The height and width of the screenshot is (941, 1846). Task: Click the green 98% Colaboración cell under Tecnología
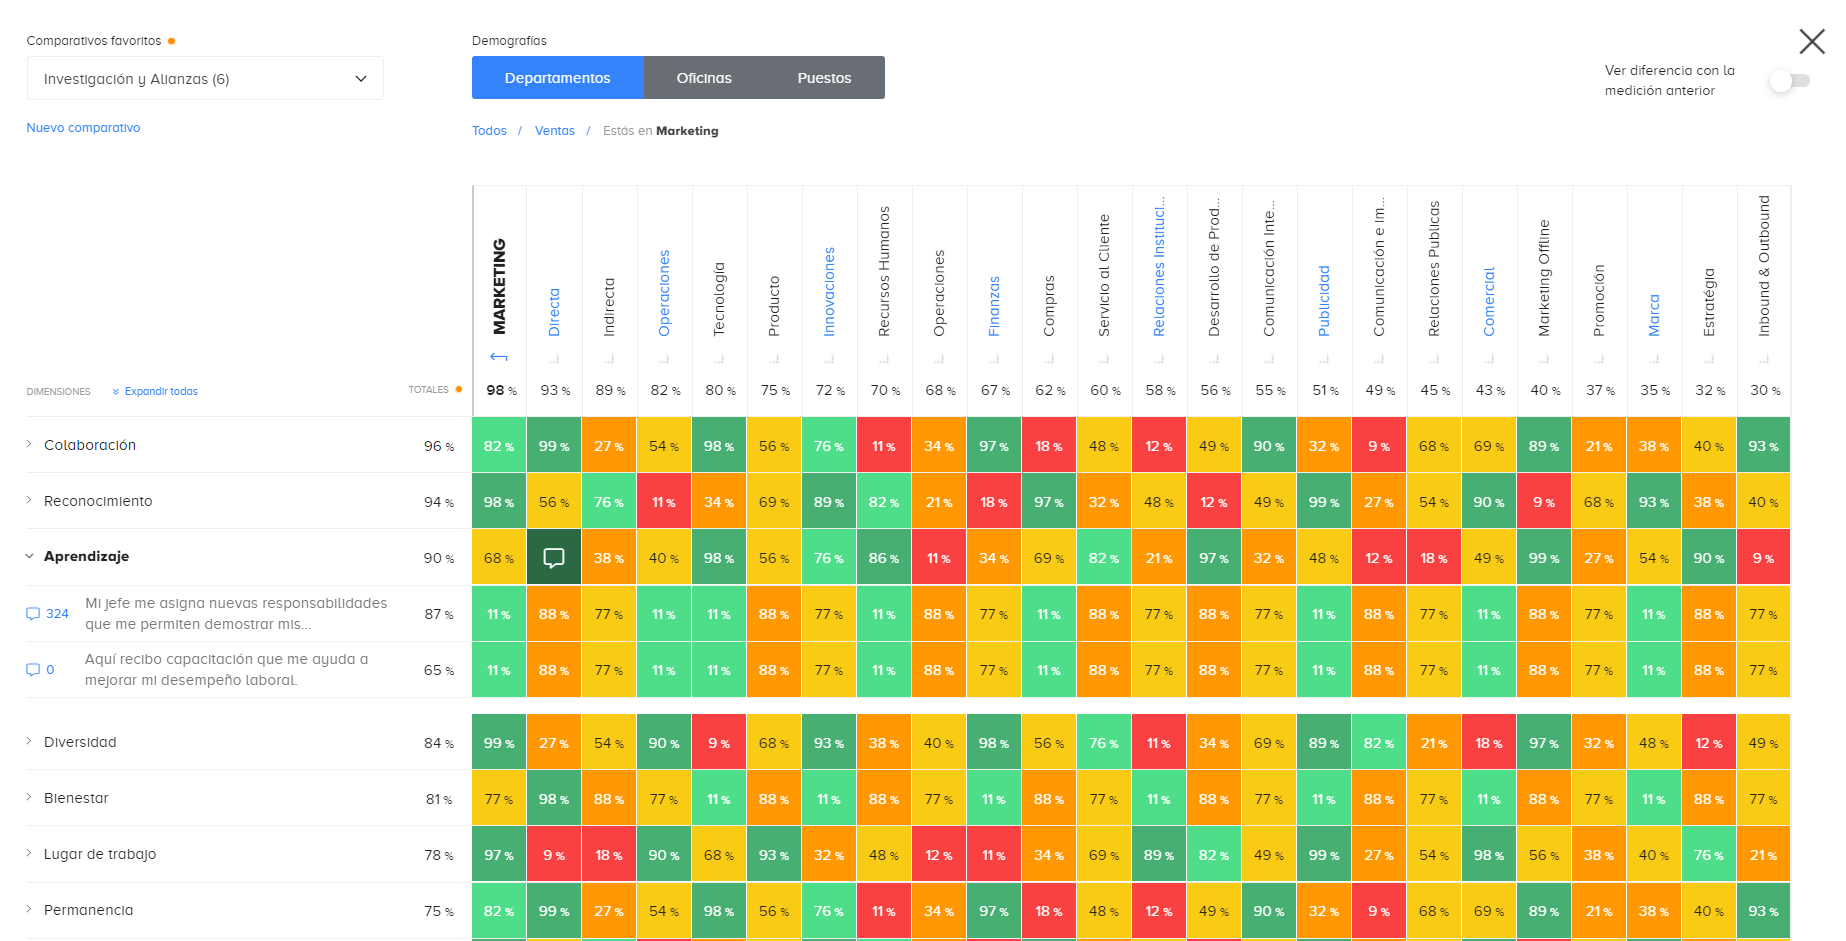(719, 445)
